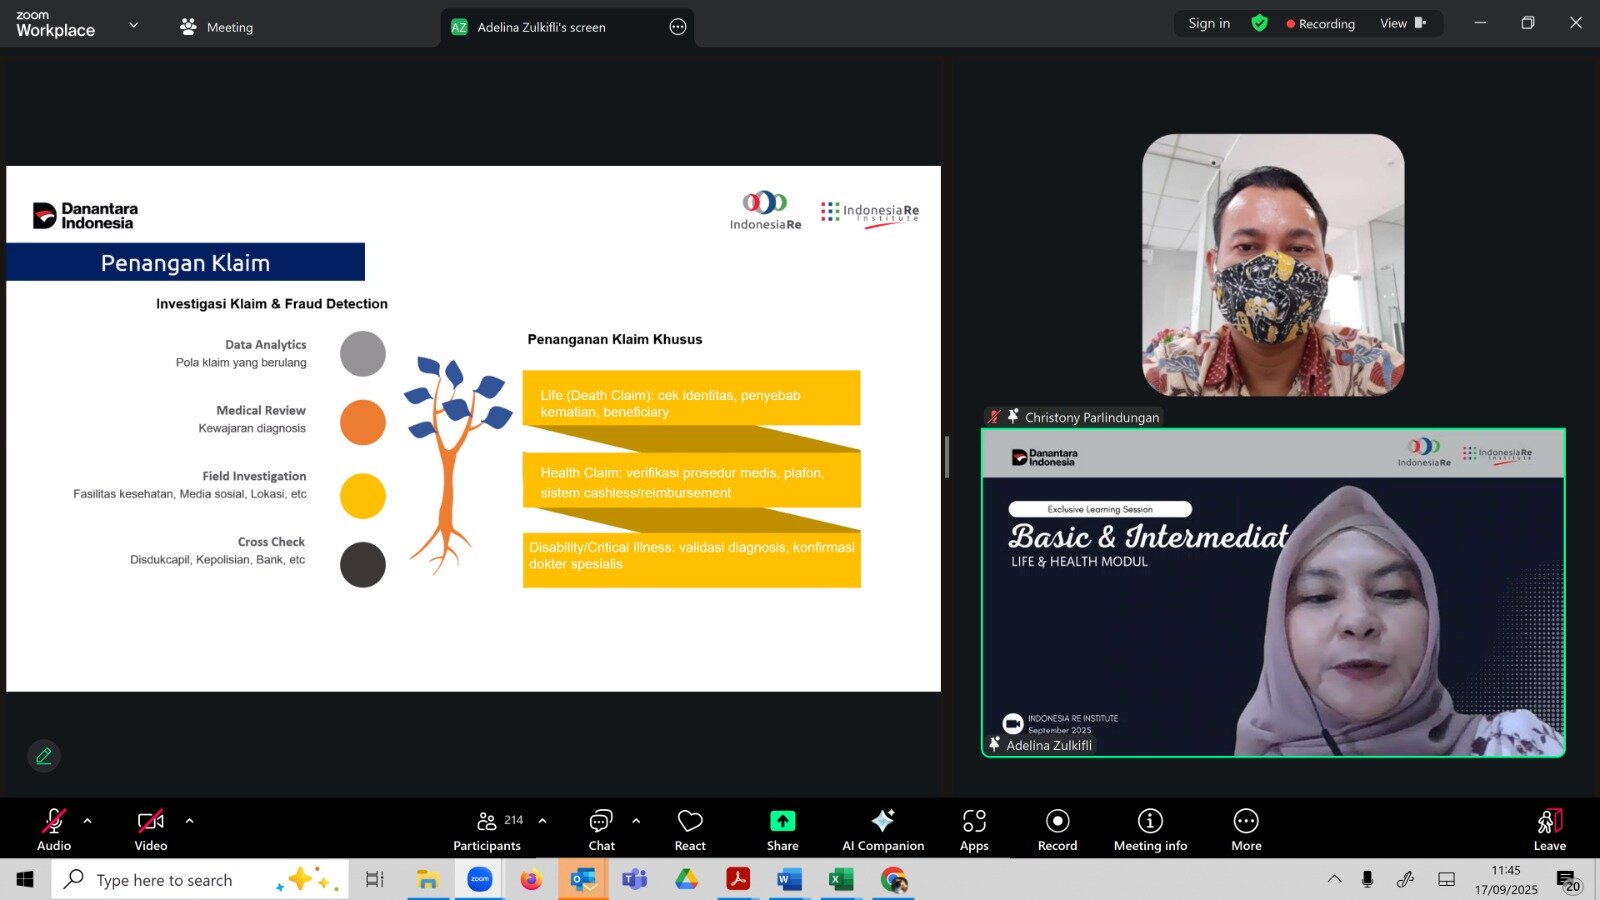Open AI Companion panel

coord(882,830)
